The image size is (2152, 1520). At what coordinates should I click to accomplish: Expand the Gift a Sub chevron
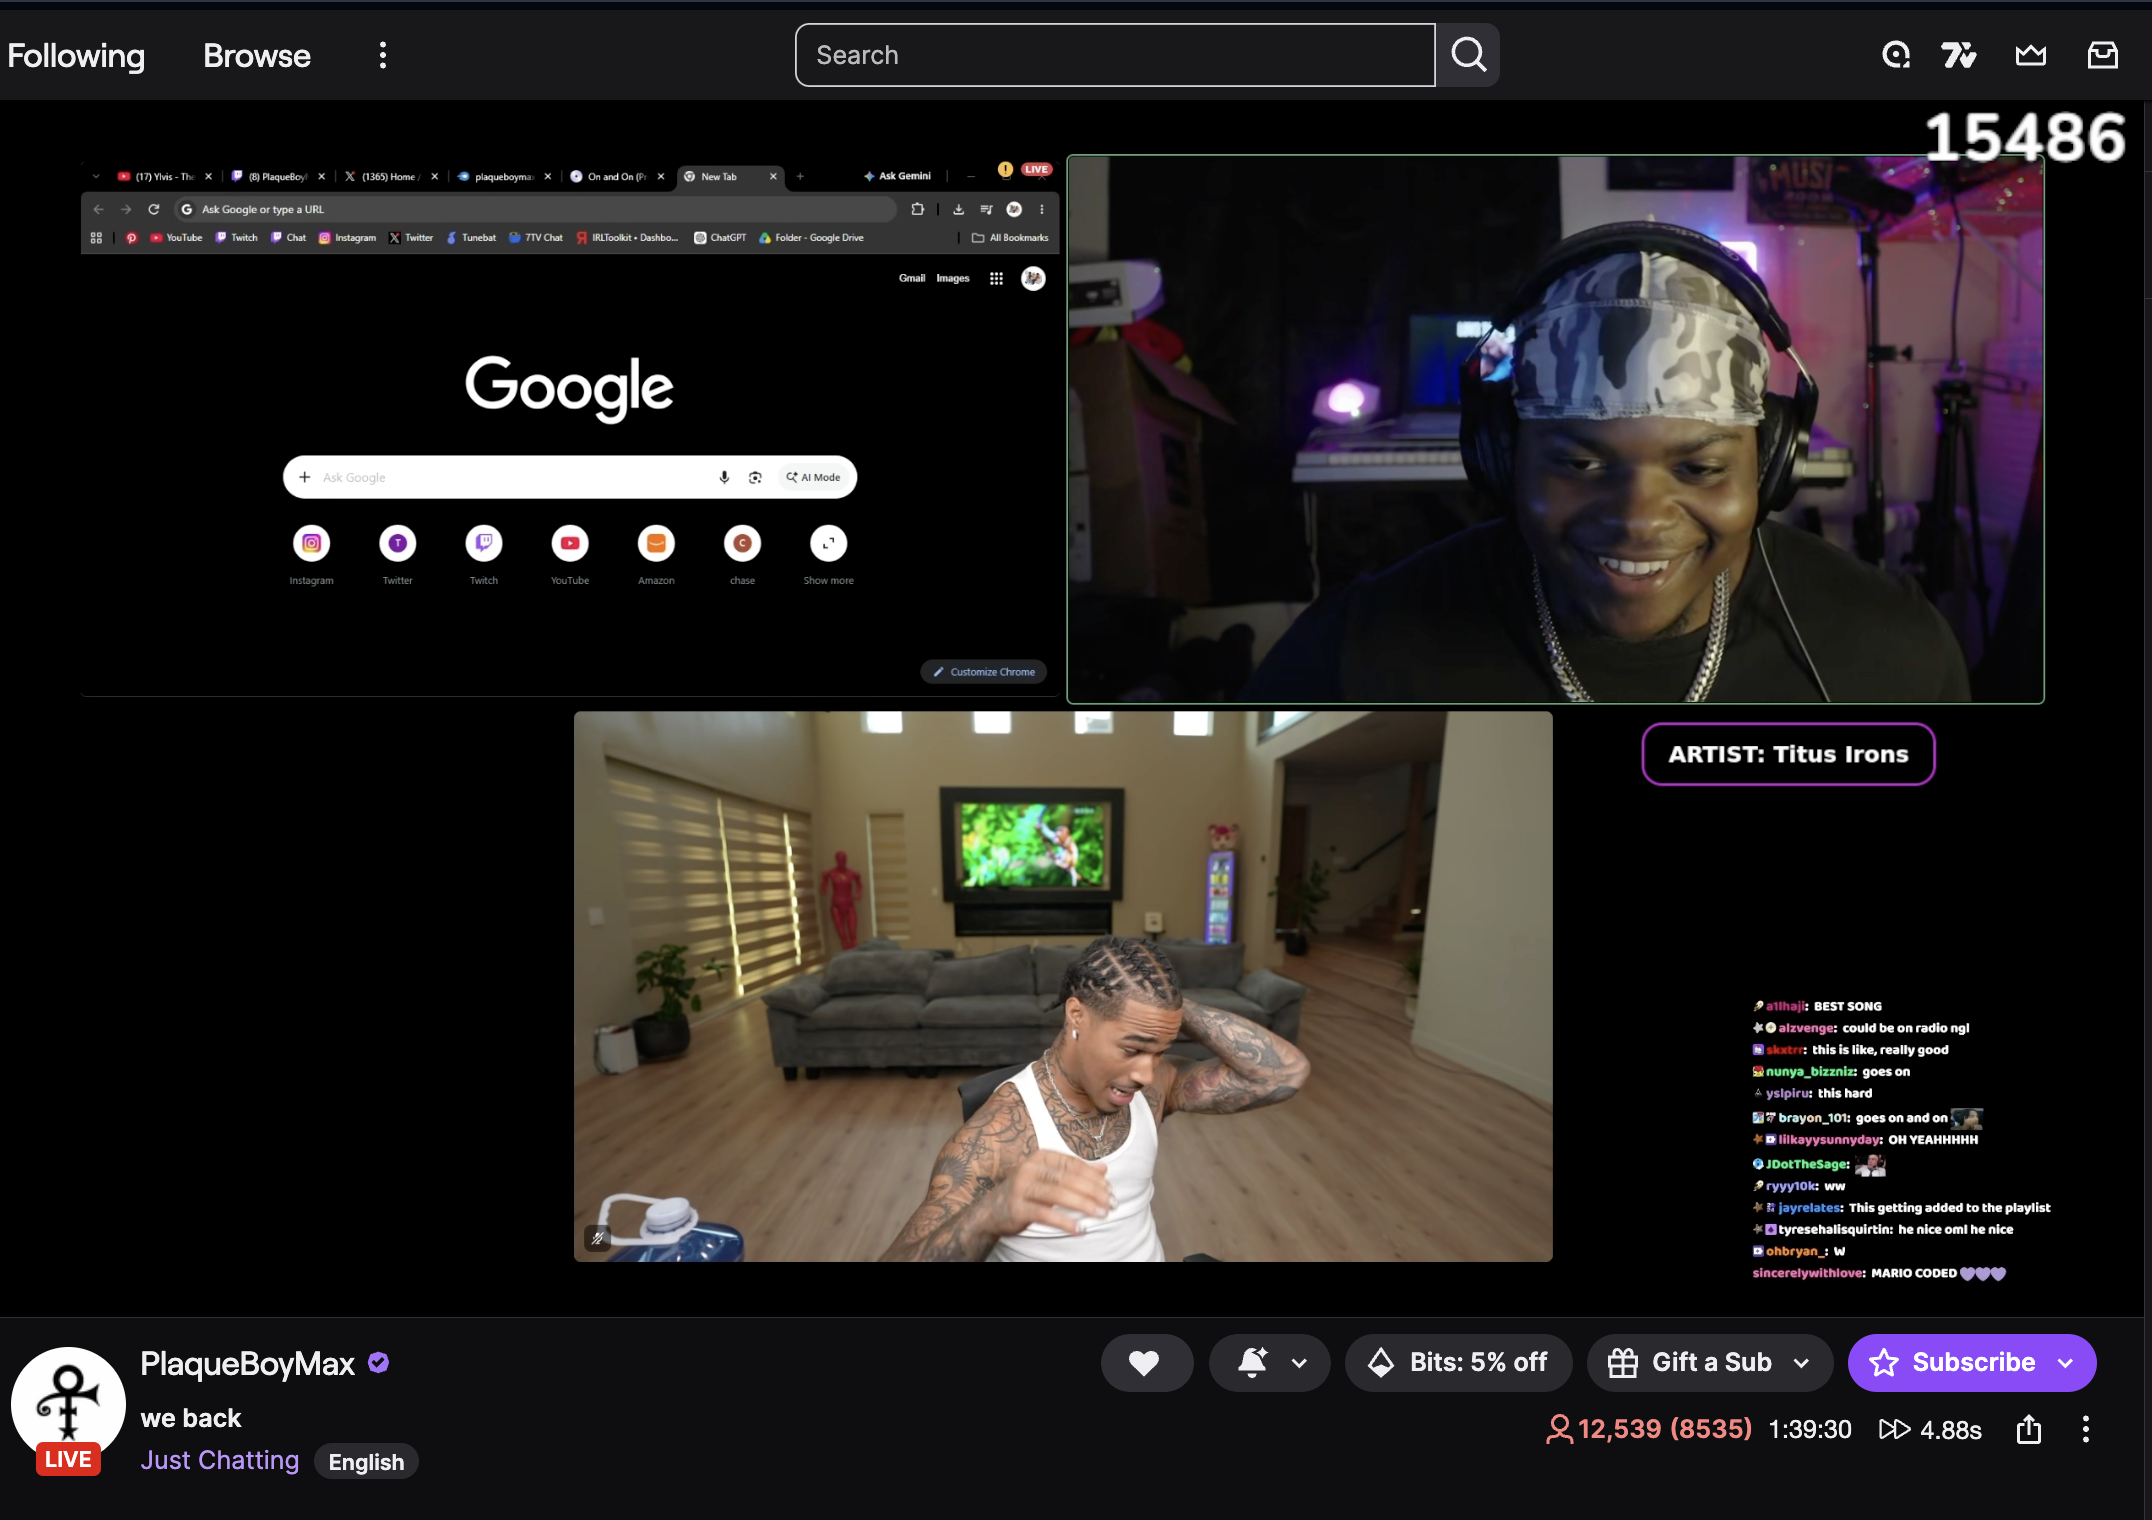(x=1802, y=1362)
